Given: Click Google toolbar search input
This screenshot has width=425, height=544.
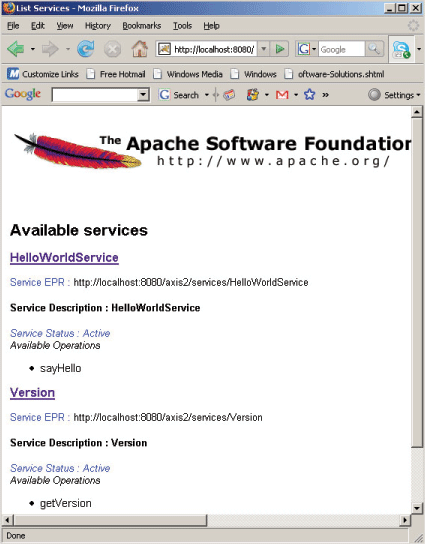Looking at the screenshot, I should click(95, 95).
